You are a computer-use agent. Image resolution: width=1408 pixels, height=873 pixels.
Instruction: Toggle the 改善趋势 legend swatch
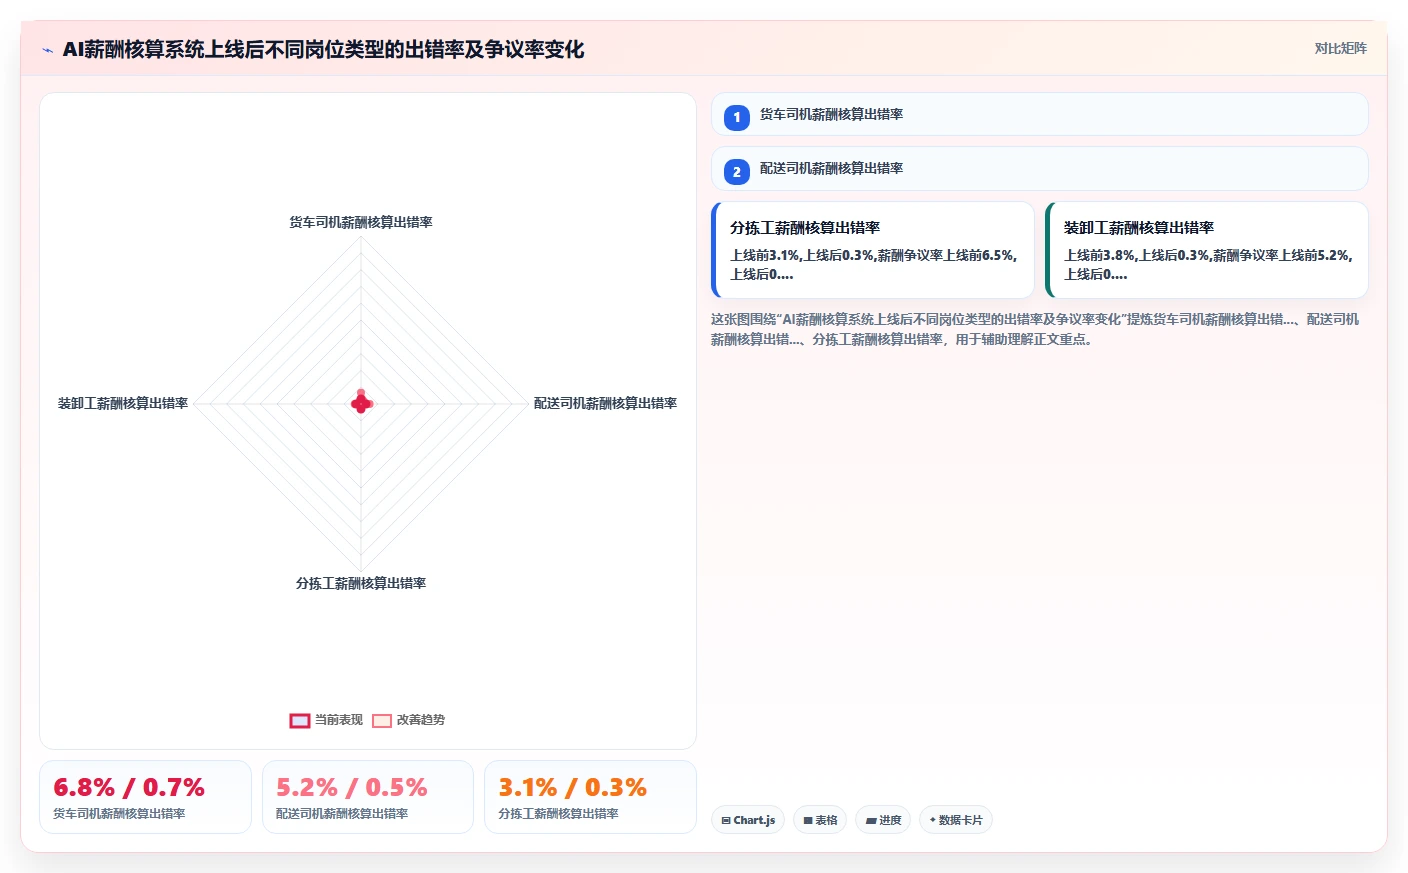coord(381,721)
